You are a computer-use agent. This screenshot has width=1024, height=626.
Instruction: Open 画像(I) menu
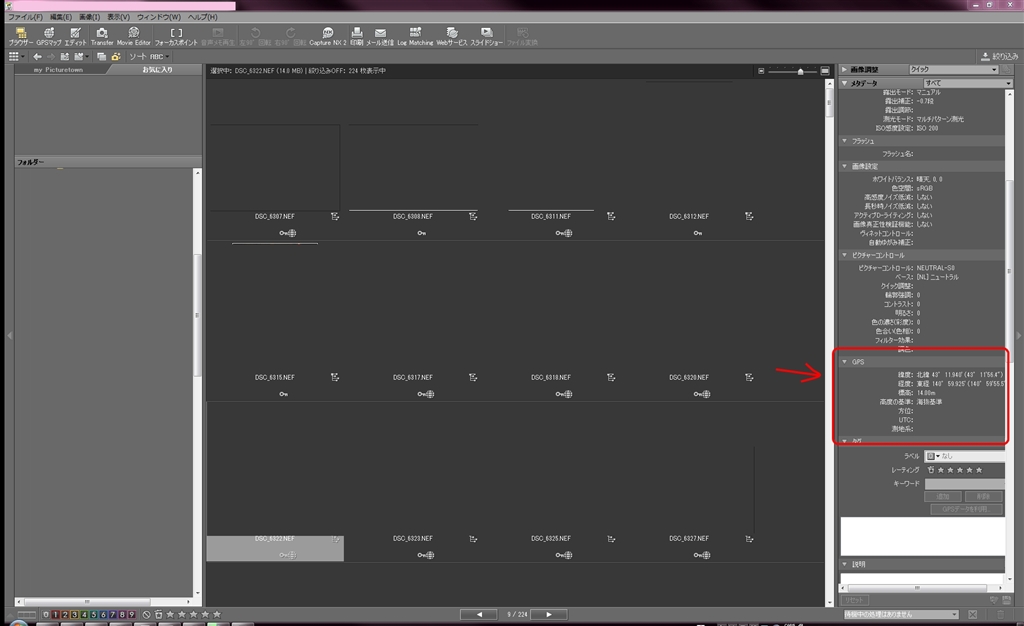pyautogui.click(x=89, y=17)
